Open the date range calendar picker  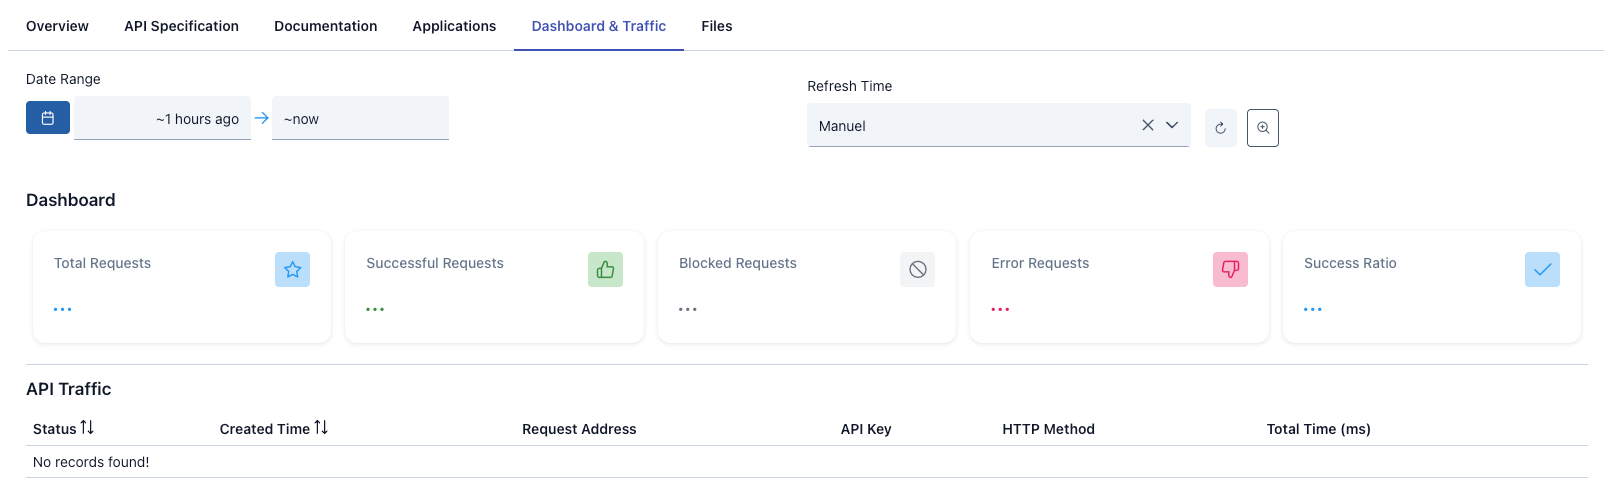pyautogui.click(x=48, y=118)
